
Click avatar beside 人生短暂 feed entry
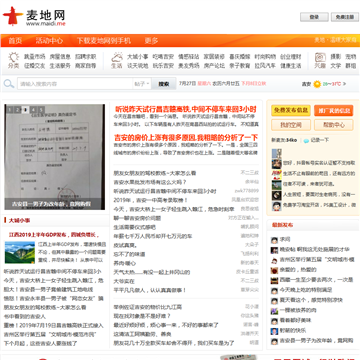tap(276, 195)
